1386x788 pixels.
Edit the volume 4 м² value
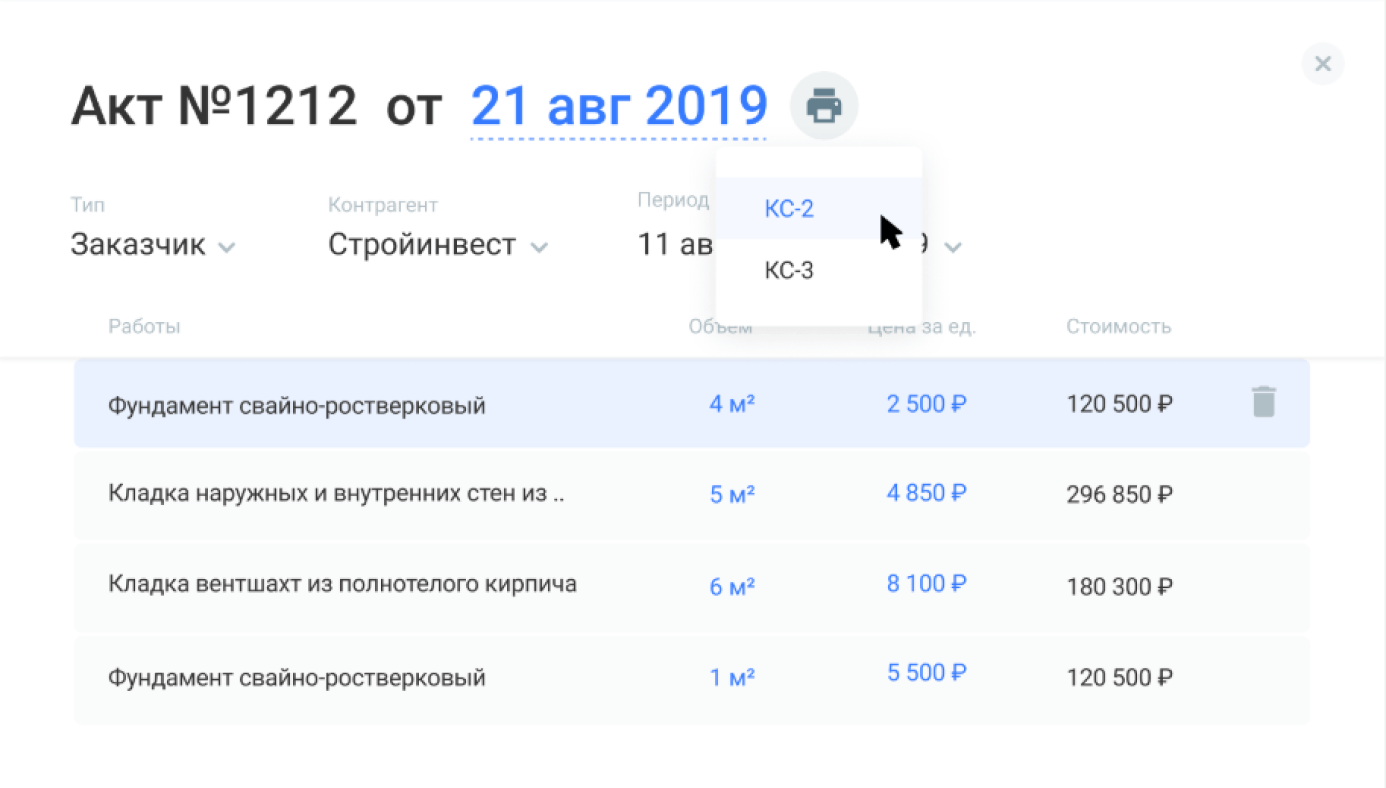click(732, 405)
